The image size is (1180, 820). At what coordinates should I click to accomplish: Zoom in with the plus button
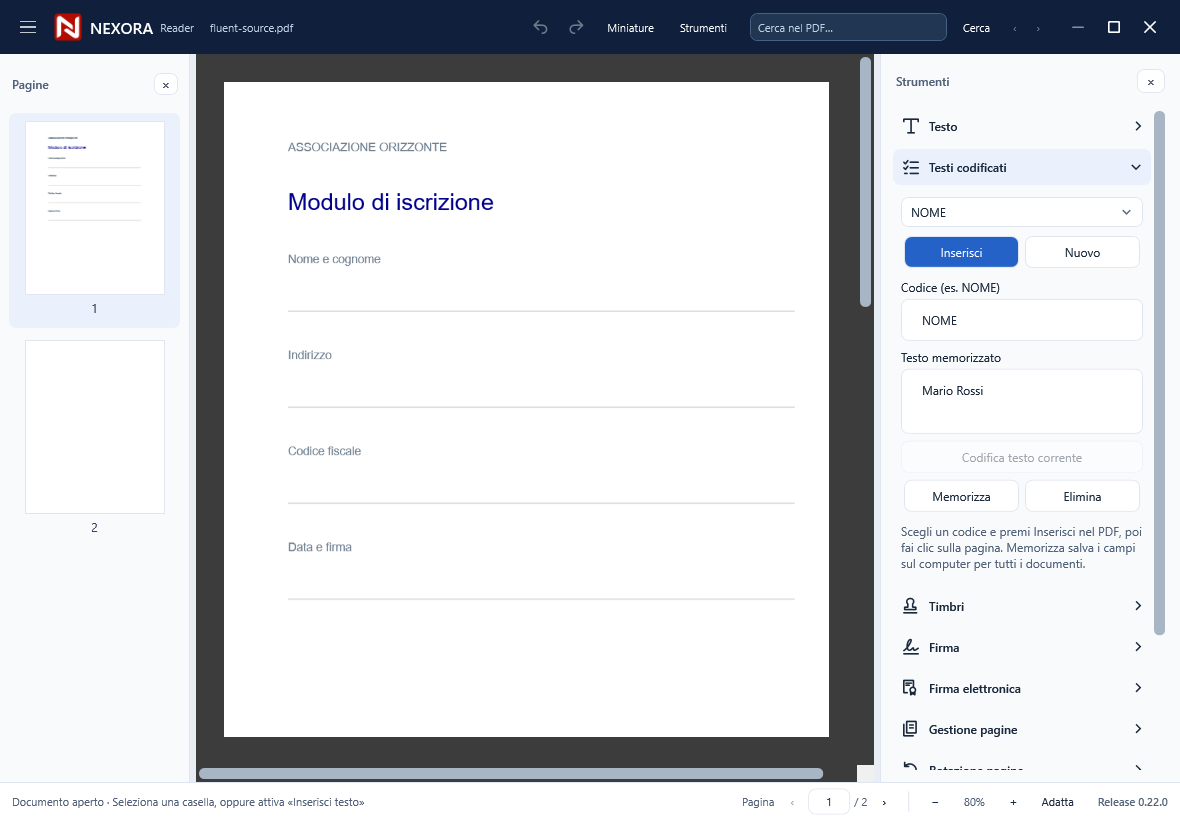(x=1013, y=802)
